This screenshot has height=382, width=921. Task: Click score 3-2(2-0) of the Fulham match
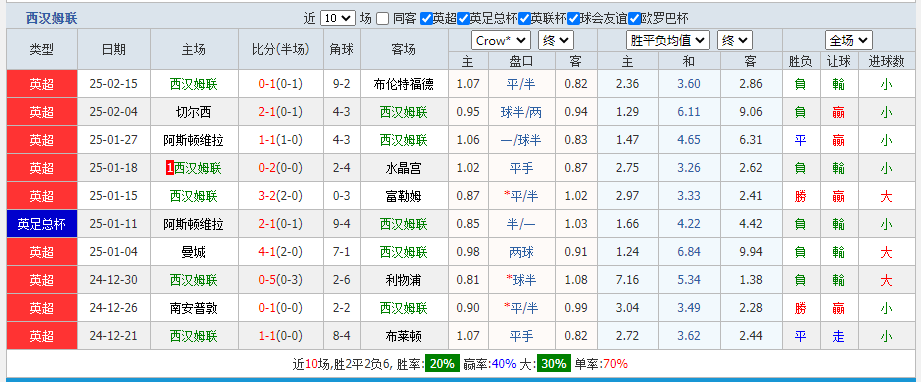click(281, 196)
